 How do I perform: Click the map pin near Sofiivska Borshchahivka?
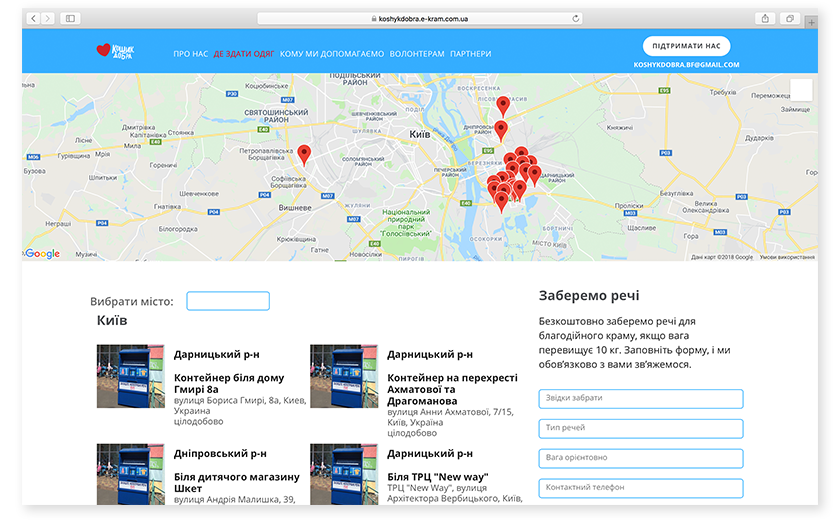click(x=304, y=154)
